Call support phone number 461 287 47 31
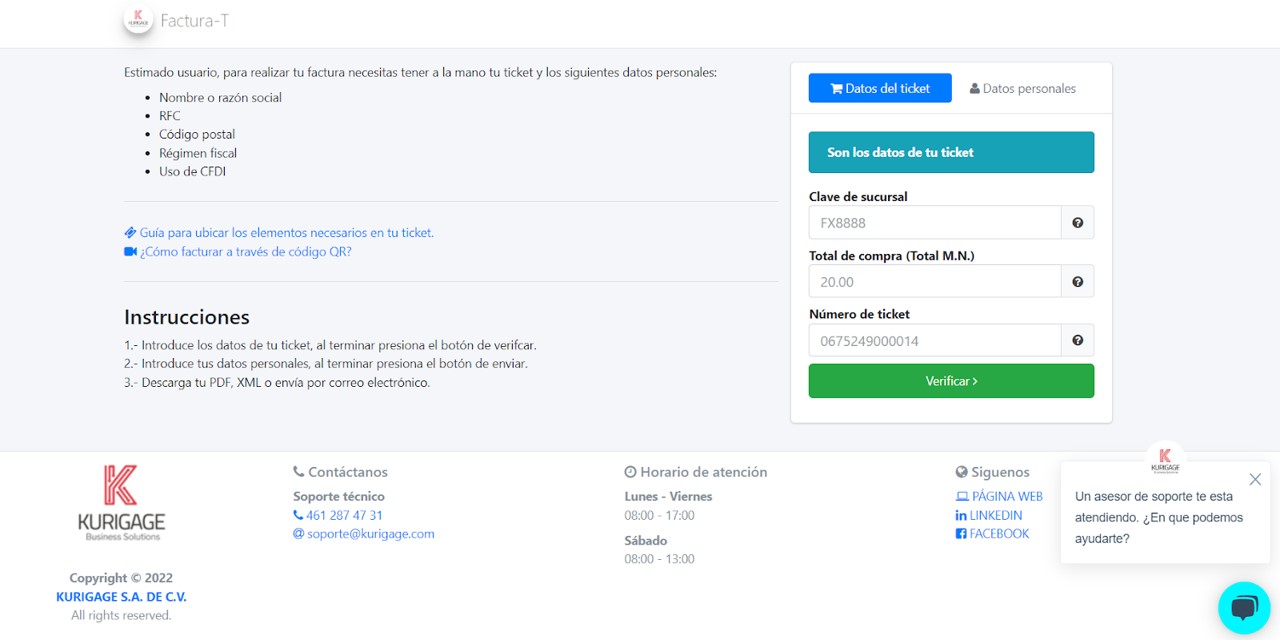 343,516
